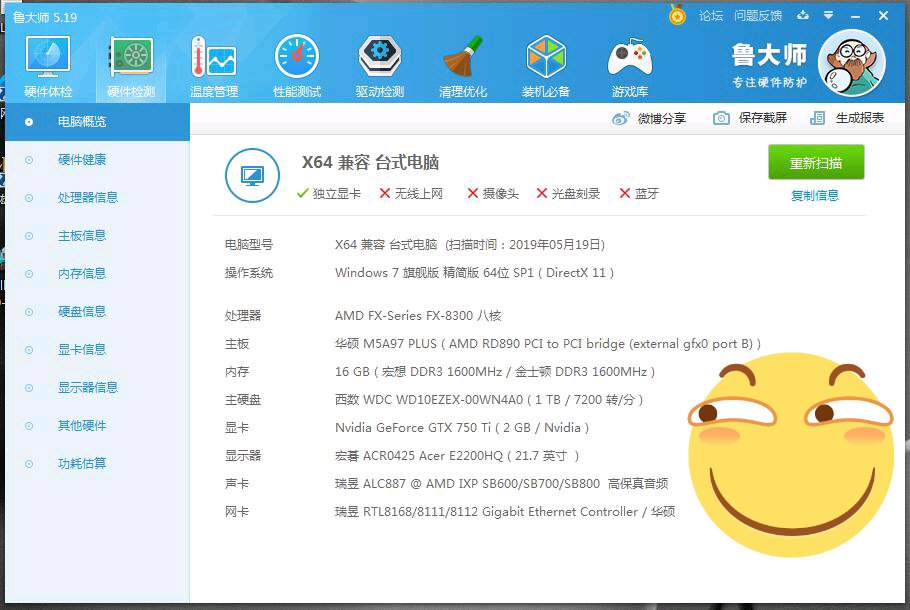Click the skin/shirt icon in title bar
This screenshot has width=910, height=610.
pyautogui.click(x=803, y=15)
